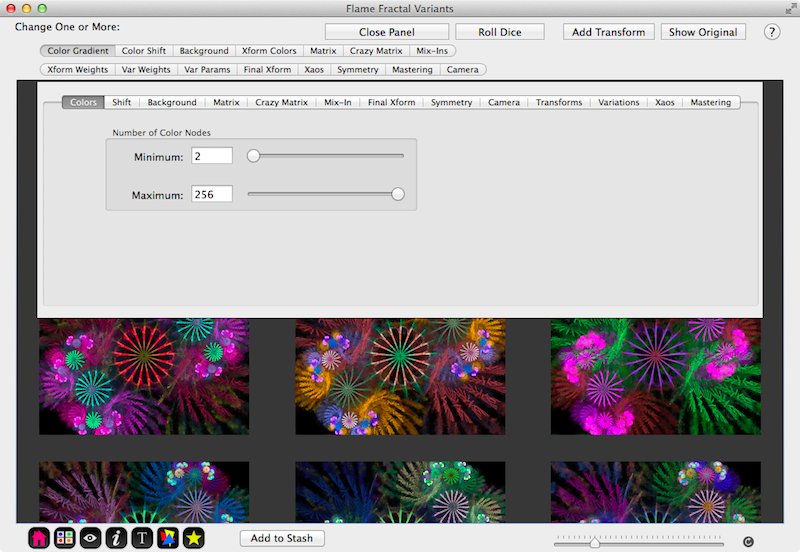The width and height of the screenshot is (800, 552).
Task: Click the fullscreen arrows in title bar
Action: click(790, 9)
